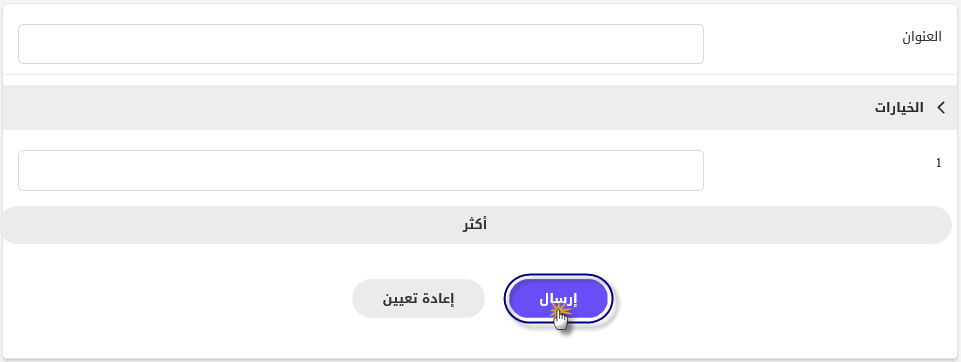The height and width of the screenshot is (362, 961).
Task: Select the العنوان field label
Action: click(x=921, y=36)
